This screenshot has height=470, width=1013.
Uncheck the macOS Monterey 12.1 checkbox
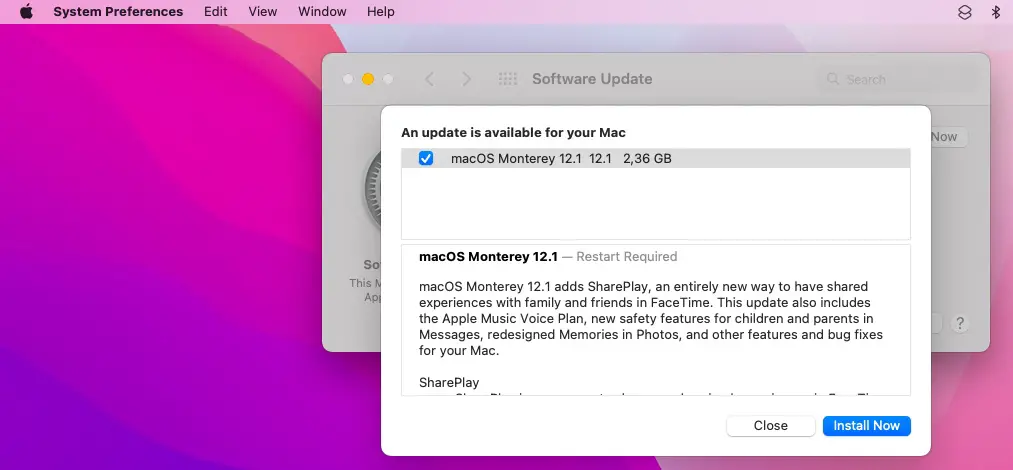426,158
